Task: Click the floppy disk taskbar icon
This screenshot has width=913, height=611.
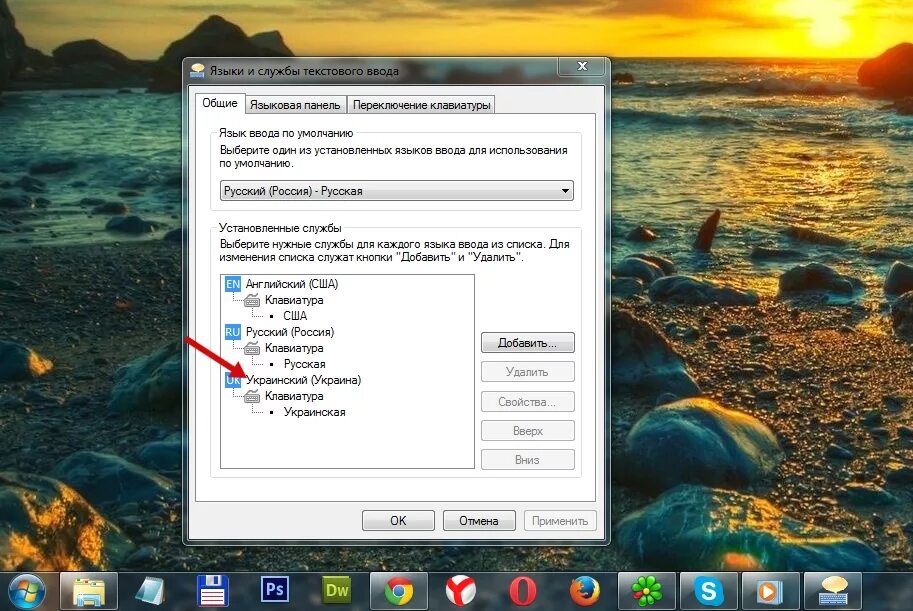Action: pyautogui.click(x=213, y=591)
